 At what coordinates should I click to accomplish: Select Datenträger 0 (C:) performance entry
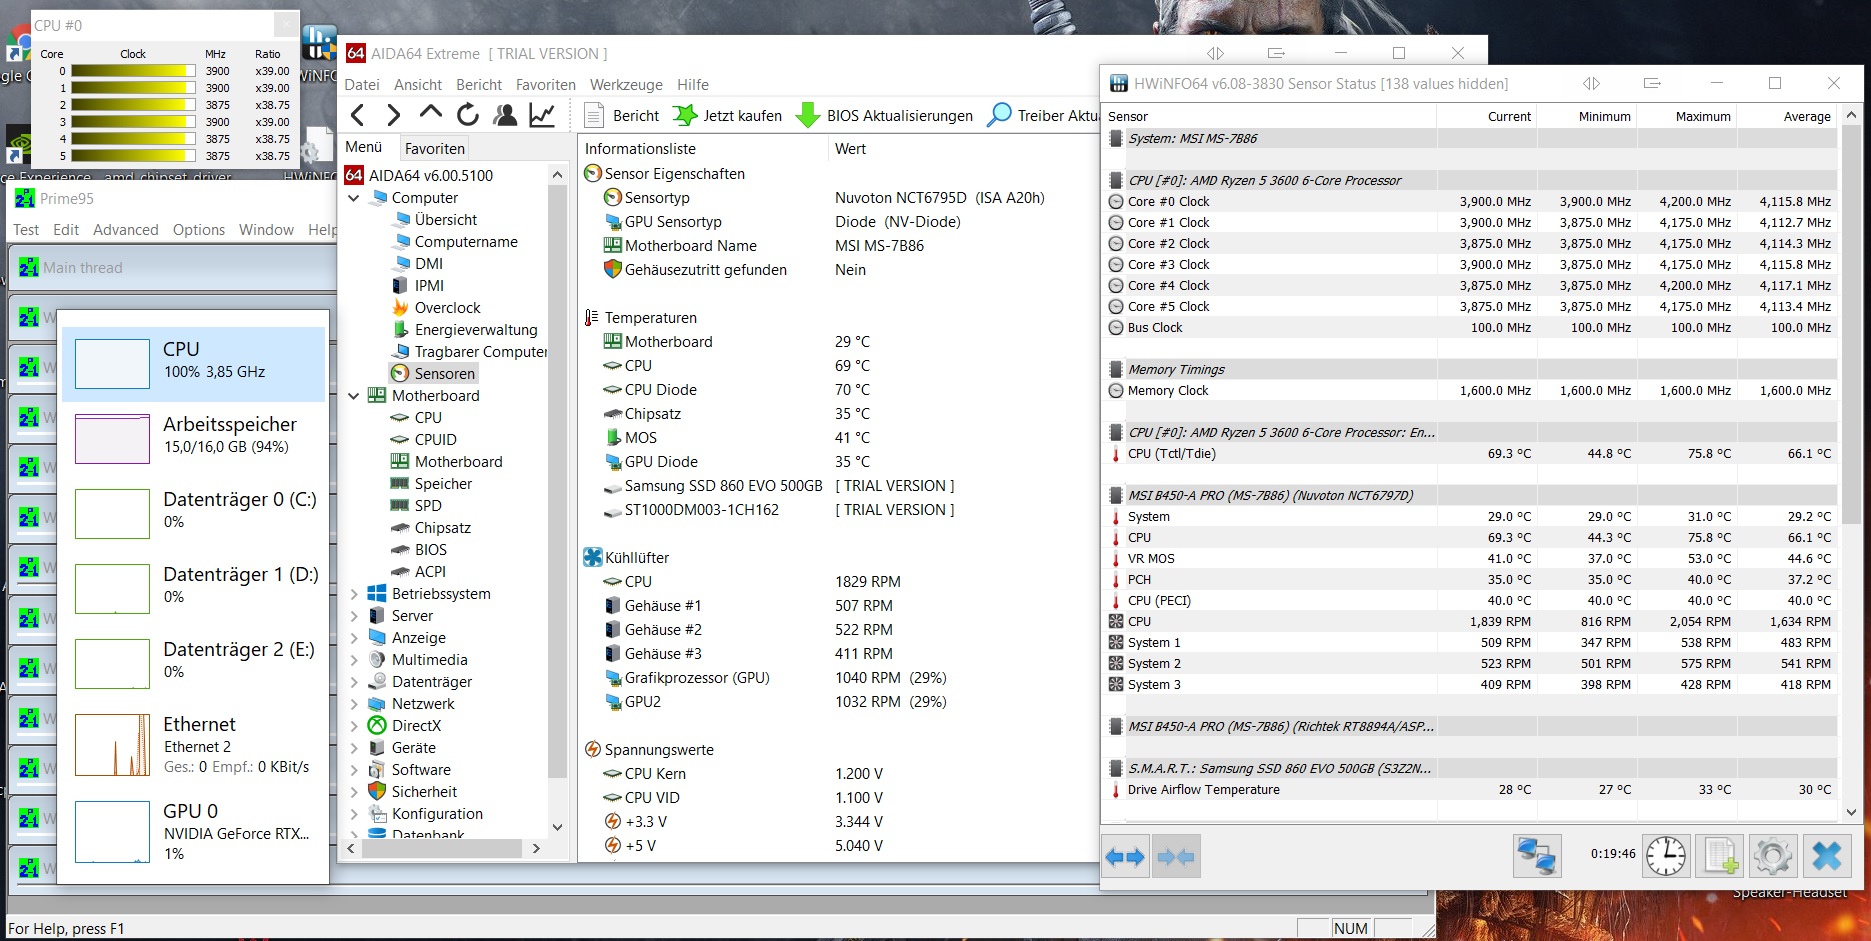pos(194,514)
